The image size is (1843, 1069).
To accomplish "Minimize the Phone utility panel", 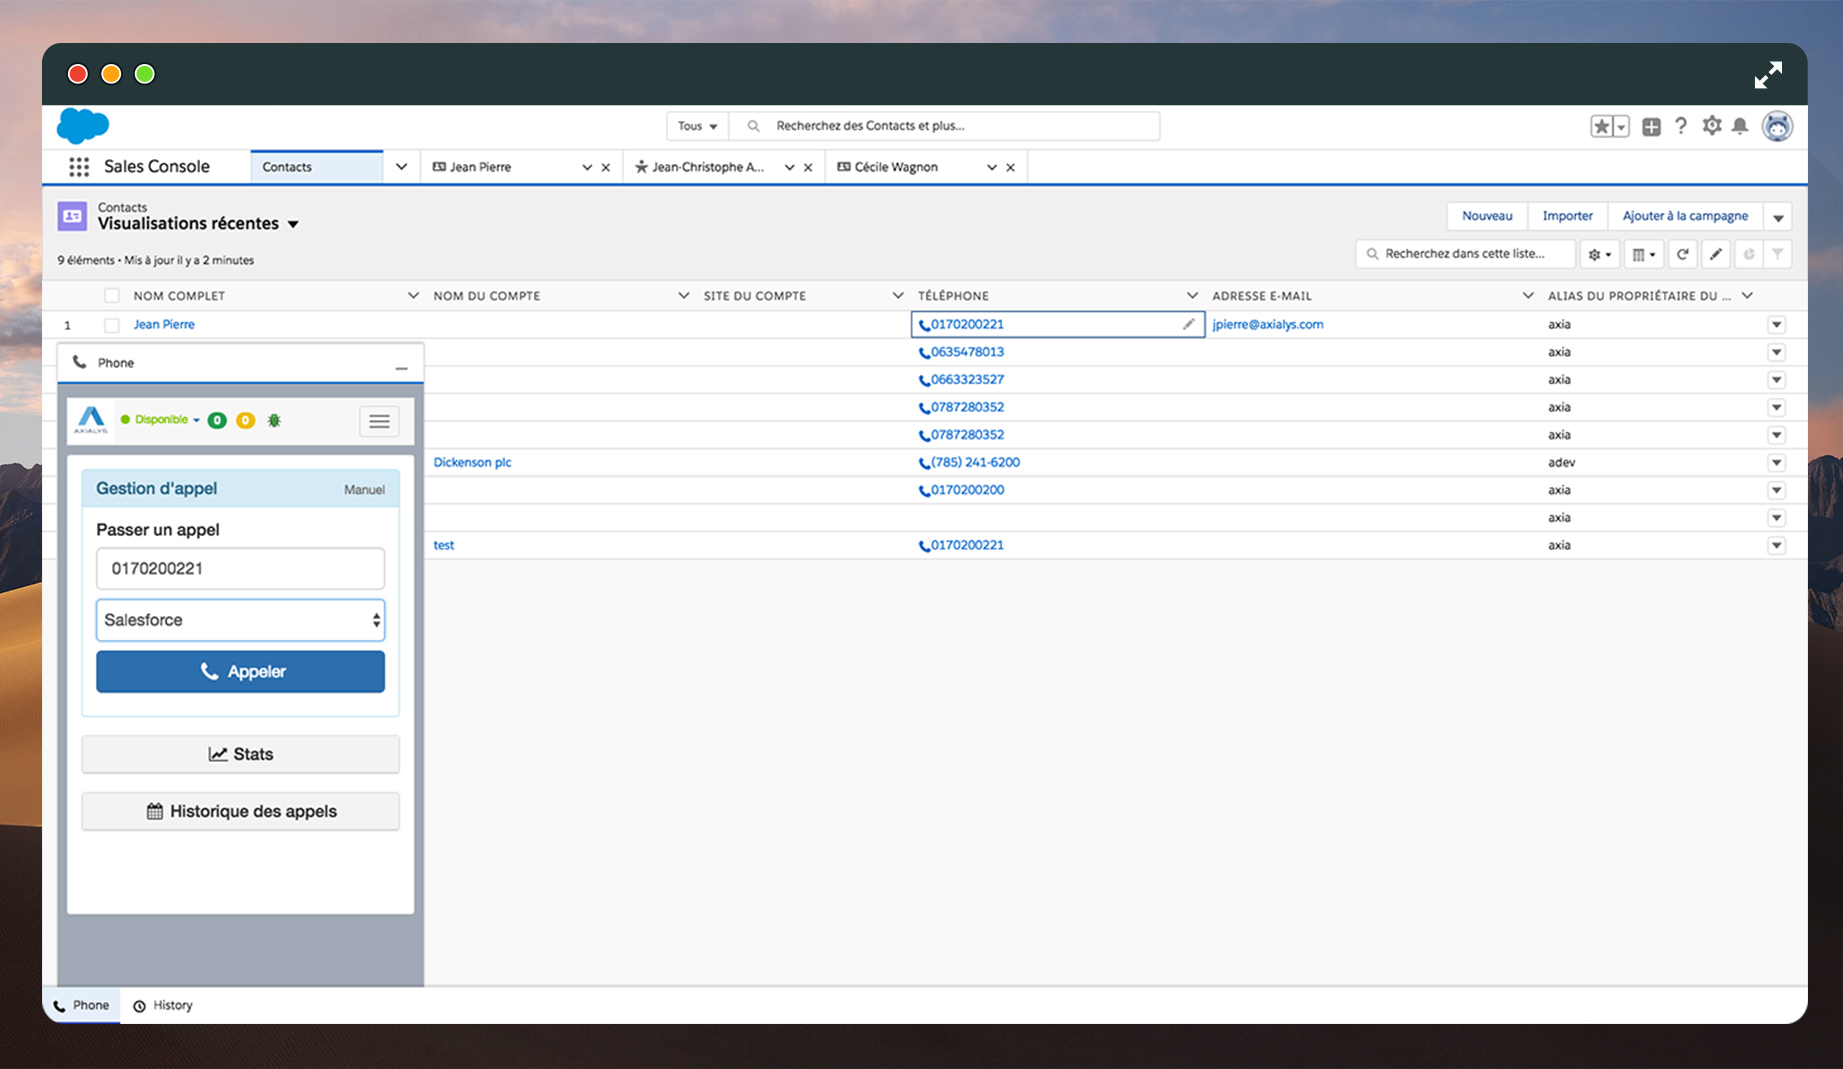I will [401, 365].
